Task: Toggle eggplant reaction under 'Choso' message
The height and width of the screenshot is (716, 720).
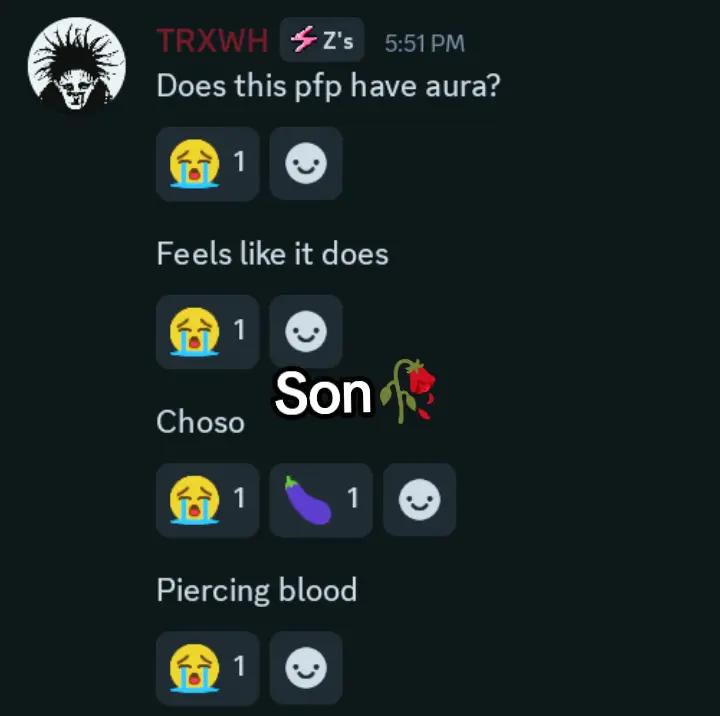Action: click(321, 500)
